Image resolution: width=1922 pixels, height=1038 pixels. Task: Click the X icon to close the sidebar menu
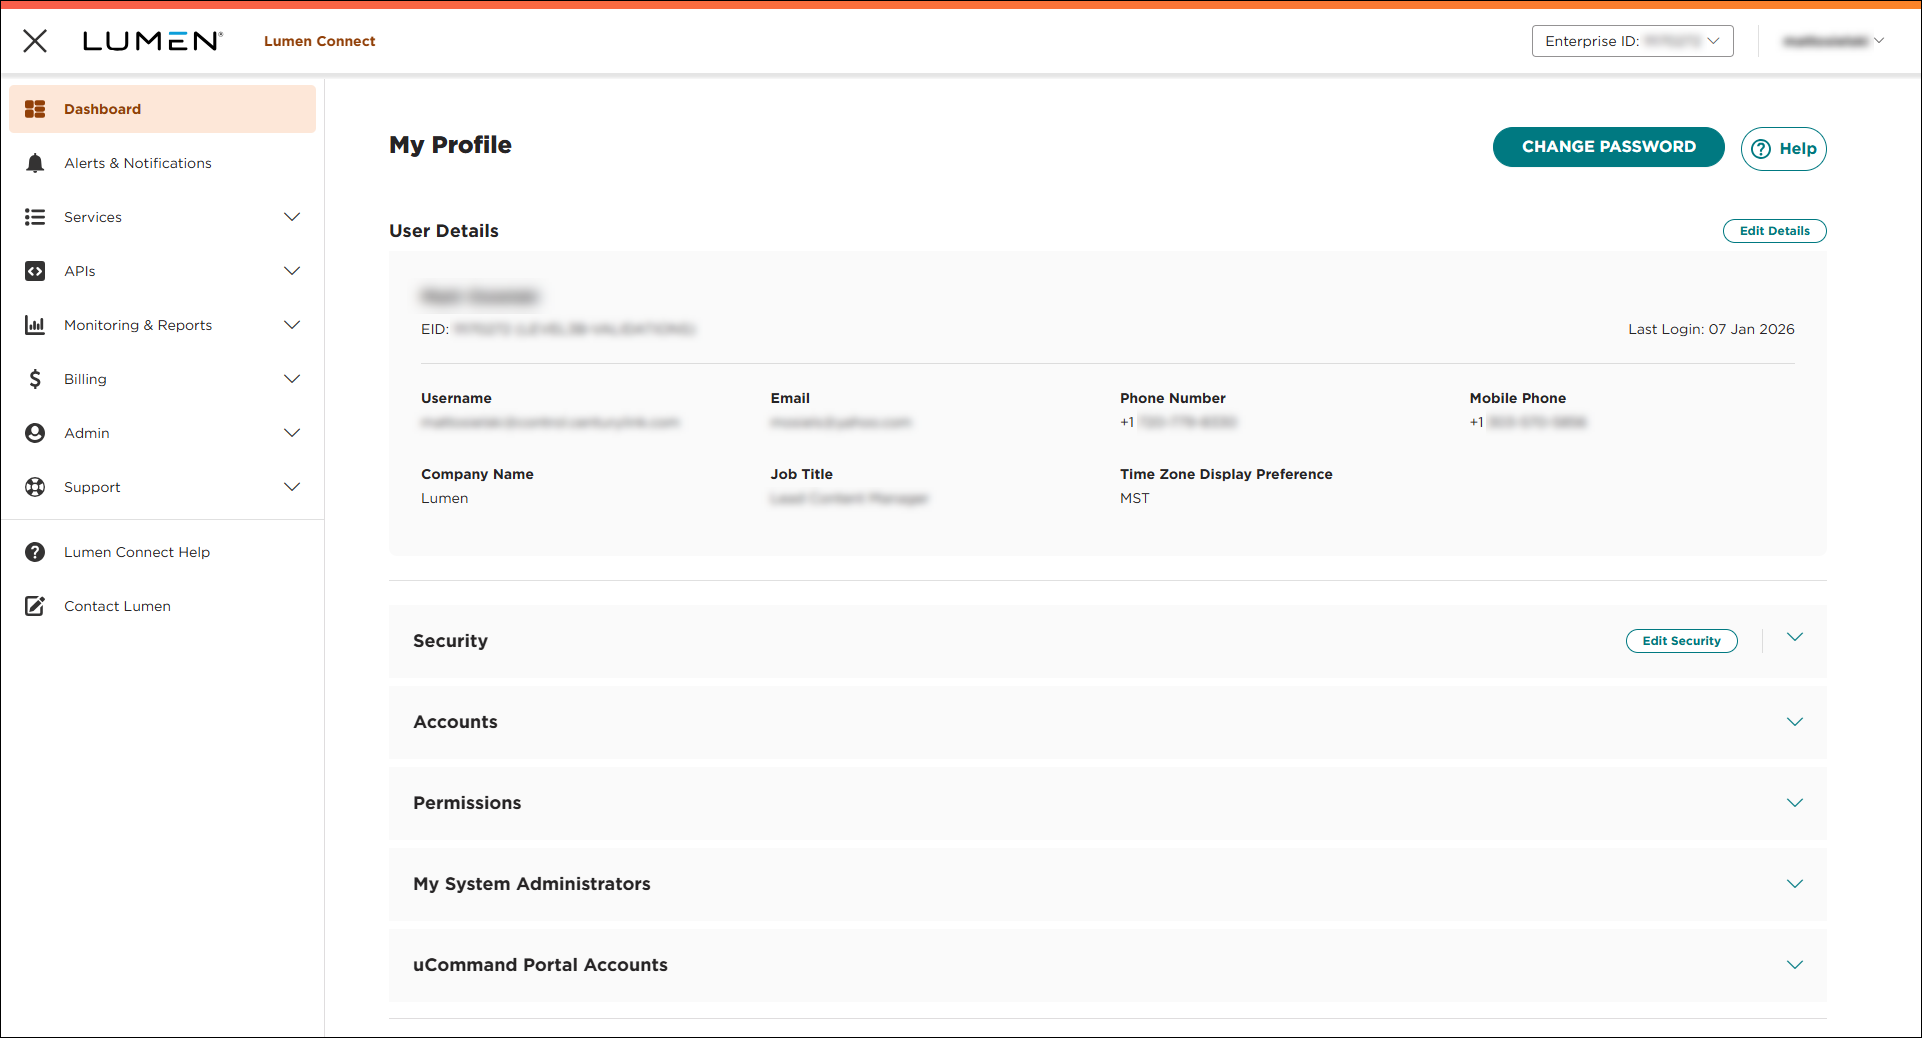[x=35, y=41]
